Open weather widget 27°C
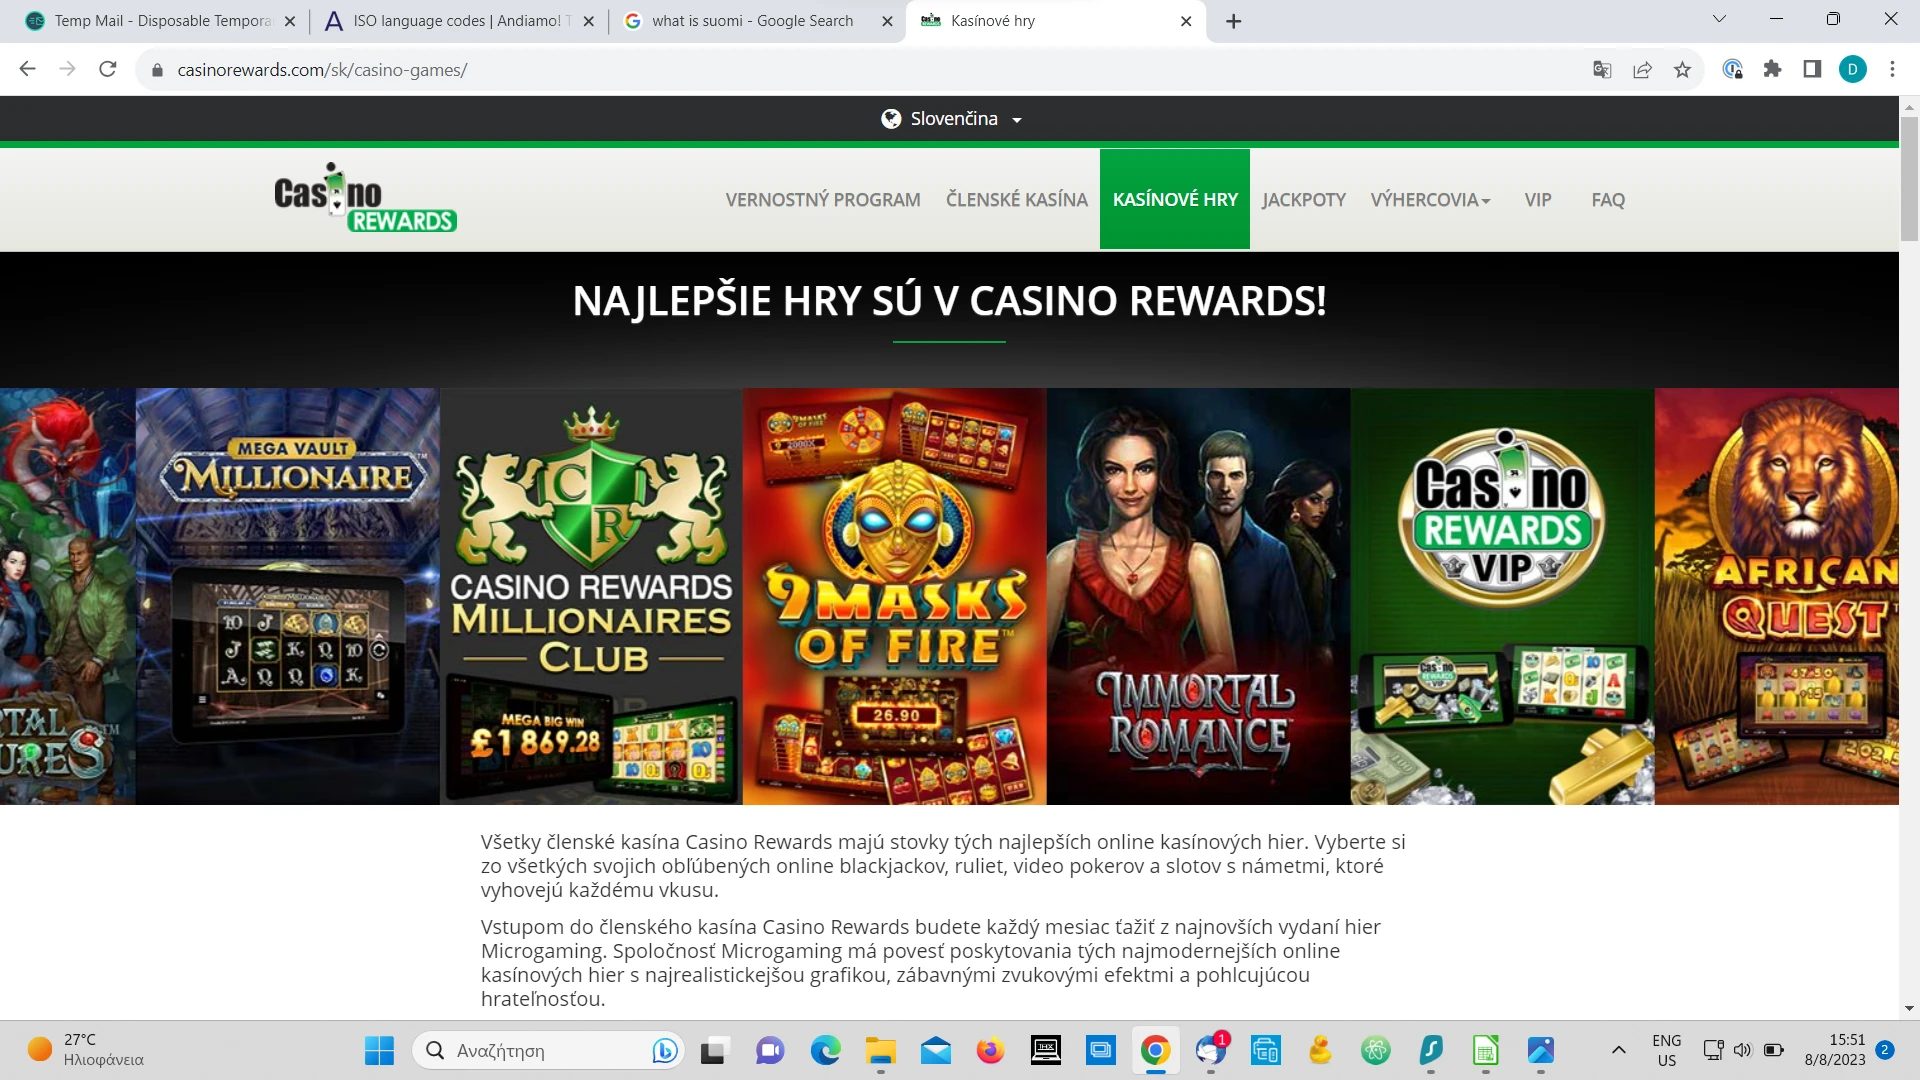This screenshot has height=1080, width=1920. [86, 1050]
